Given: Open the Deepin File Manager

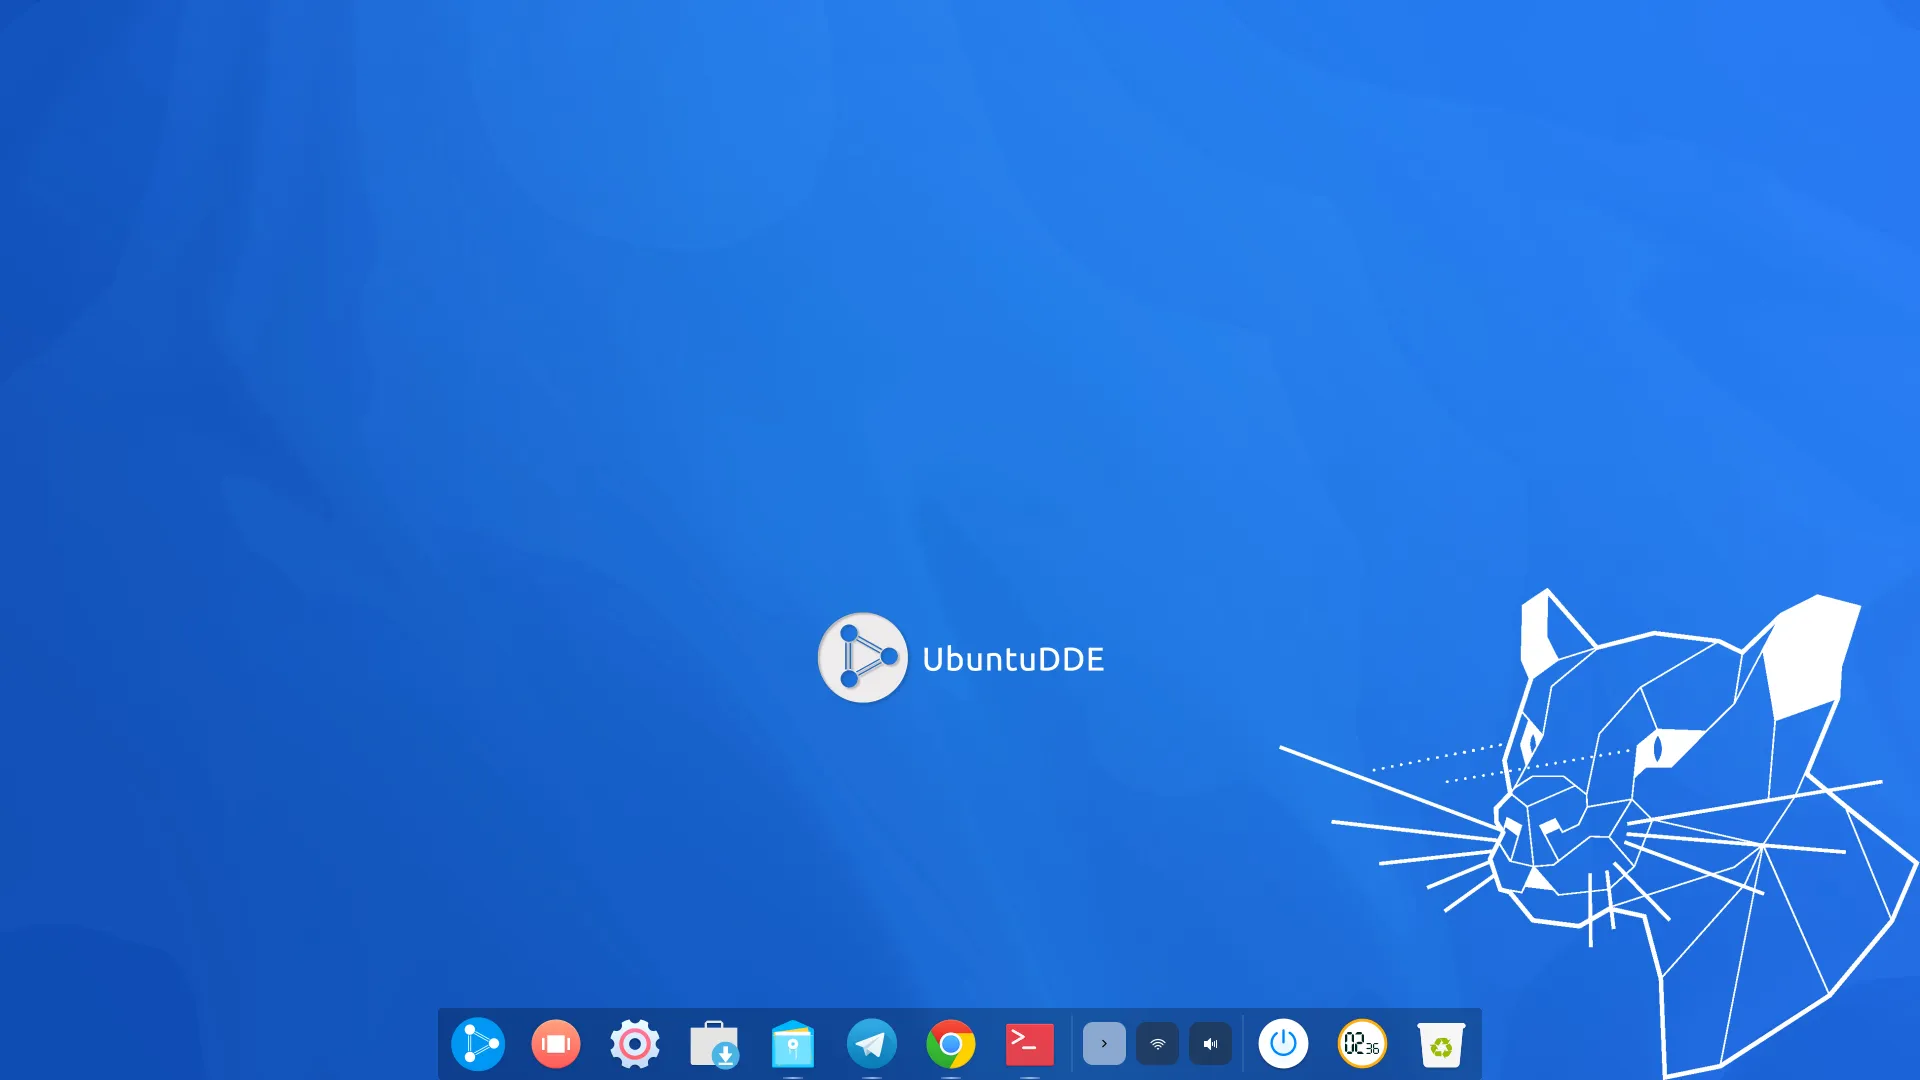Looking at the screenshot, I should pos(792,1043).
